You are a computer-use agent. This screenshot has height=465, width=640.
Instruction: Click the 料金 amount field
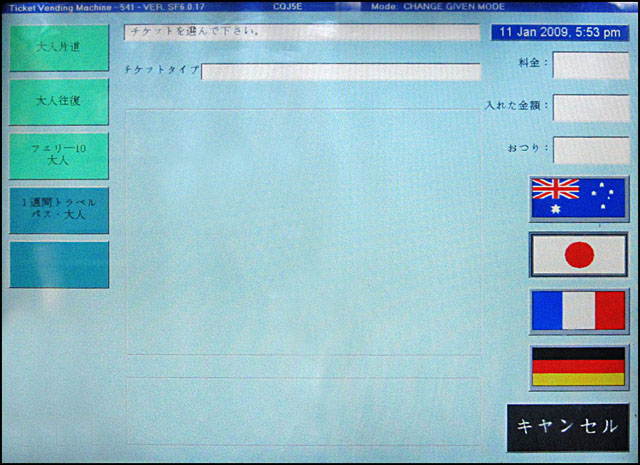[x=591, y=66]
